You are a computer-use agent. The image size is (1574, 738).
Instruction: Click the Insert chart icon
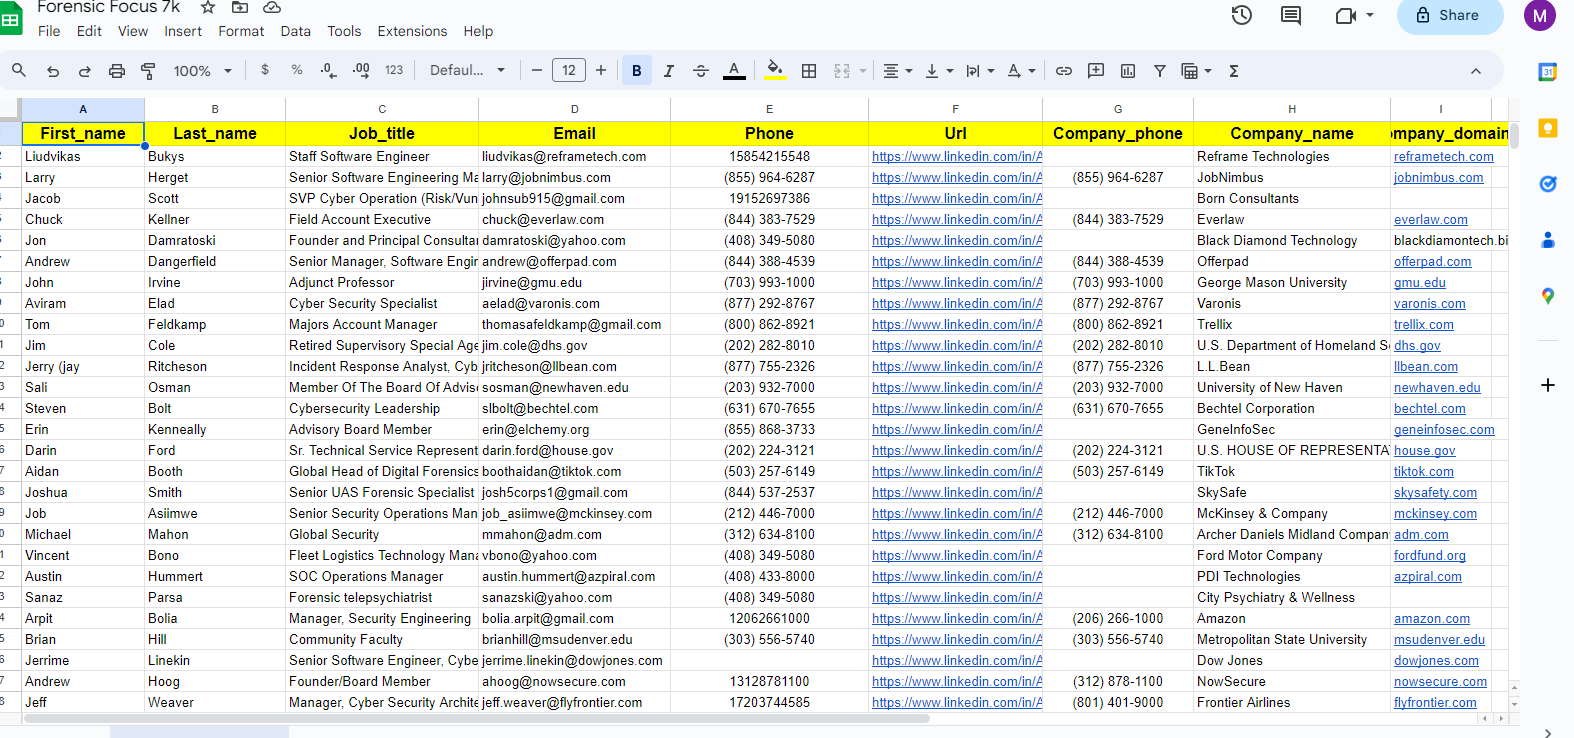pyautogui.click(x=1128, y=71)
